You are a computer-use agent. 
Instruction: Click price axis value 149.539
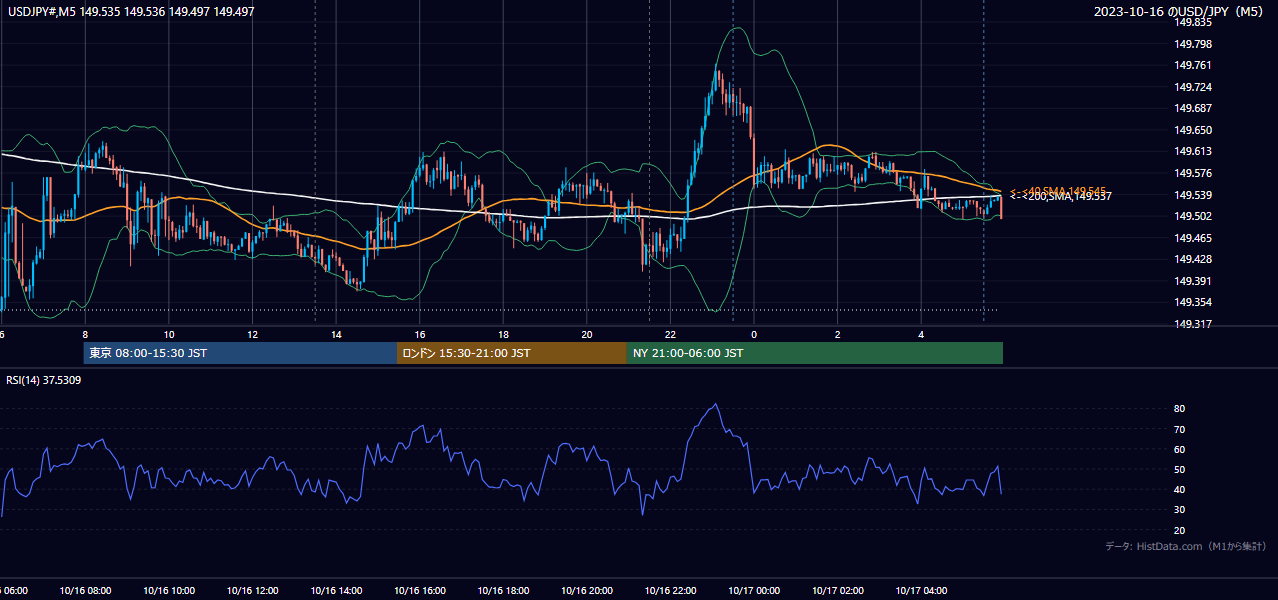click(x=1193, y=195)
